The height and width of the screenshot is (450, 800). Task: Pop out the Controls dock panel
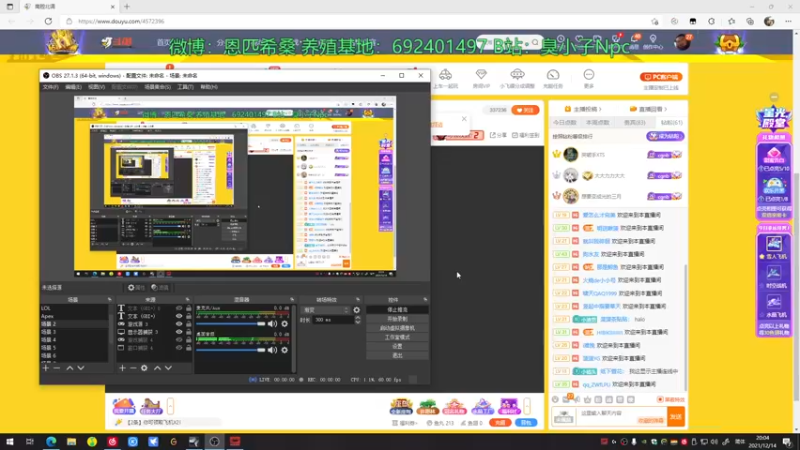425,299
